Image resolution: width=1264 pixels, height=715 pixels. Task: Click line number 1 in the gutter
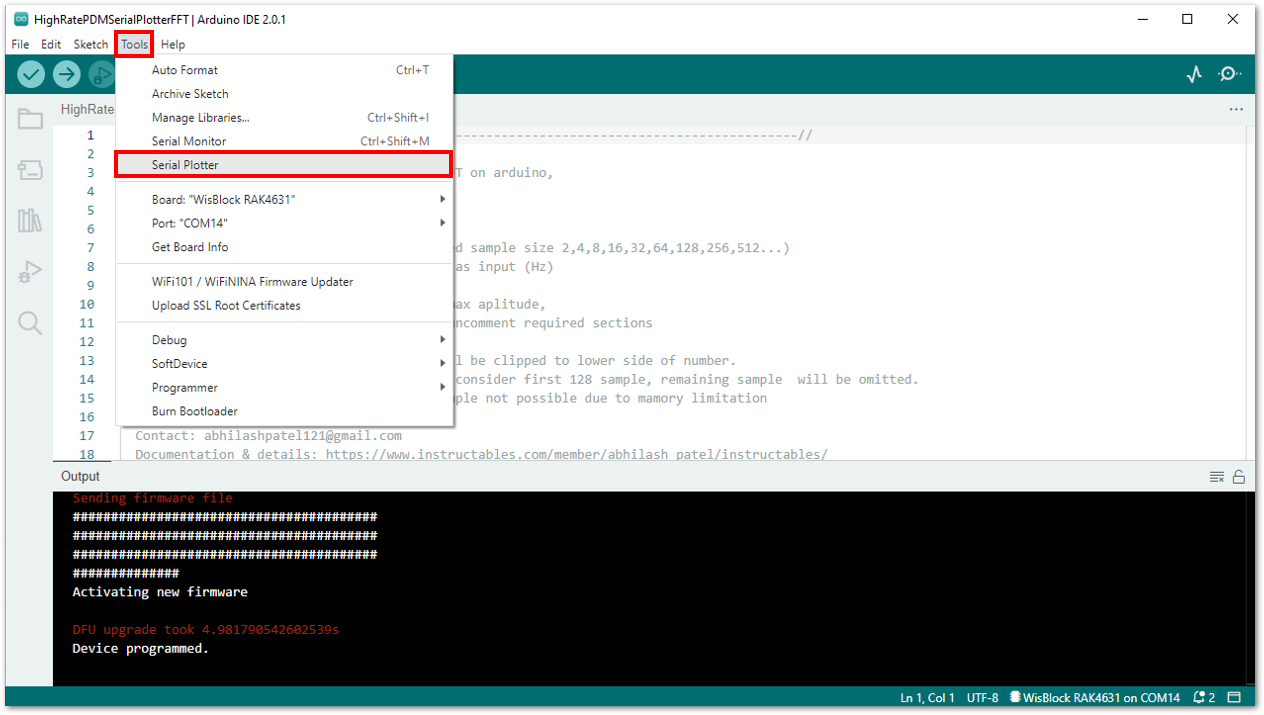90,135
